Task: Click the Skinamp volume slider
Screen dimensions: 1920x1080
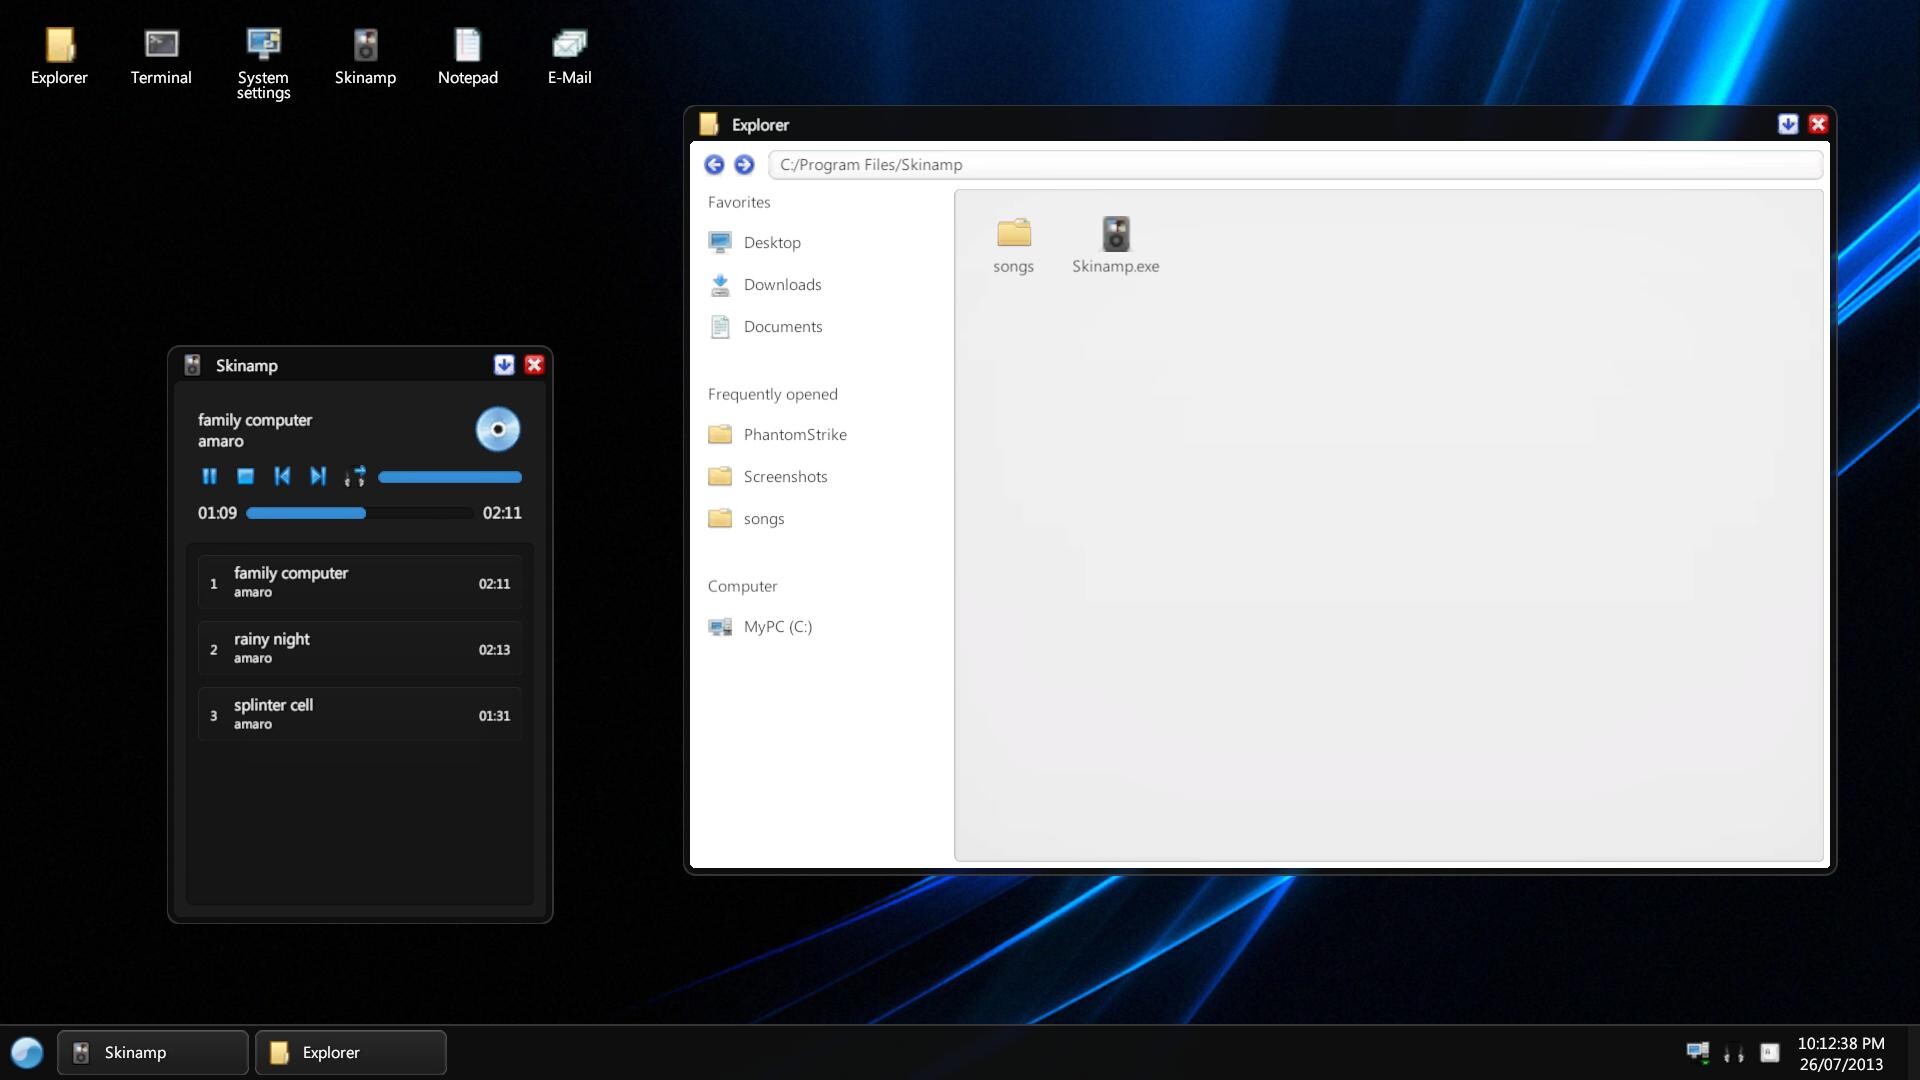Action: point(450,477)
